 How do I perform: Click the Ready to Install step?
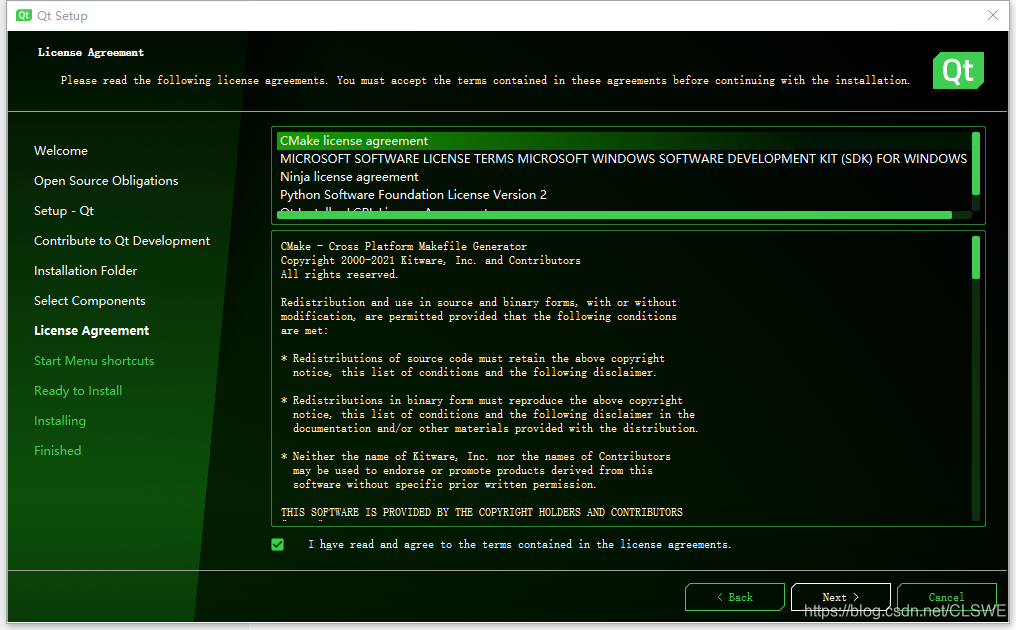78,391
